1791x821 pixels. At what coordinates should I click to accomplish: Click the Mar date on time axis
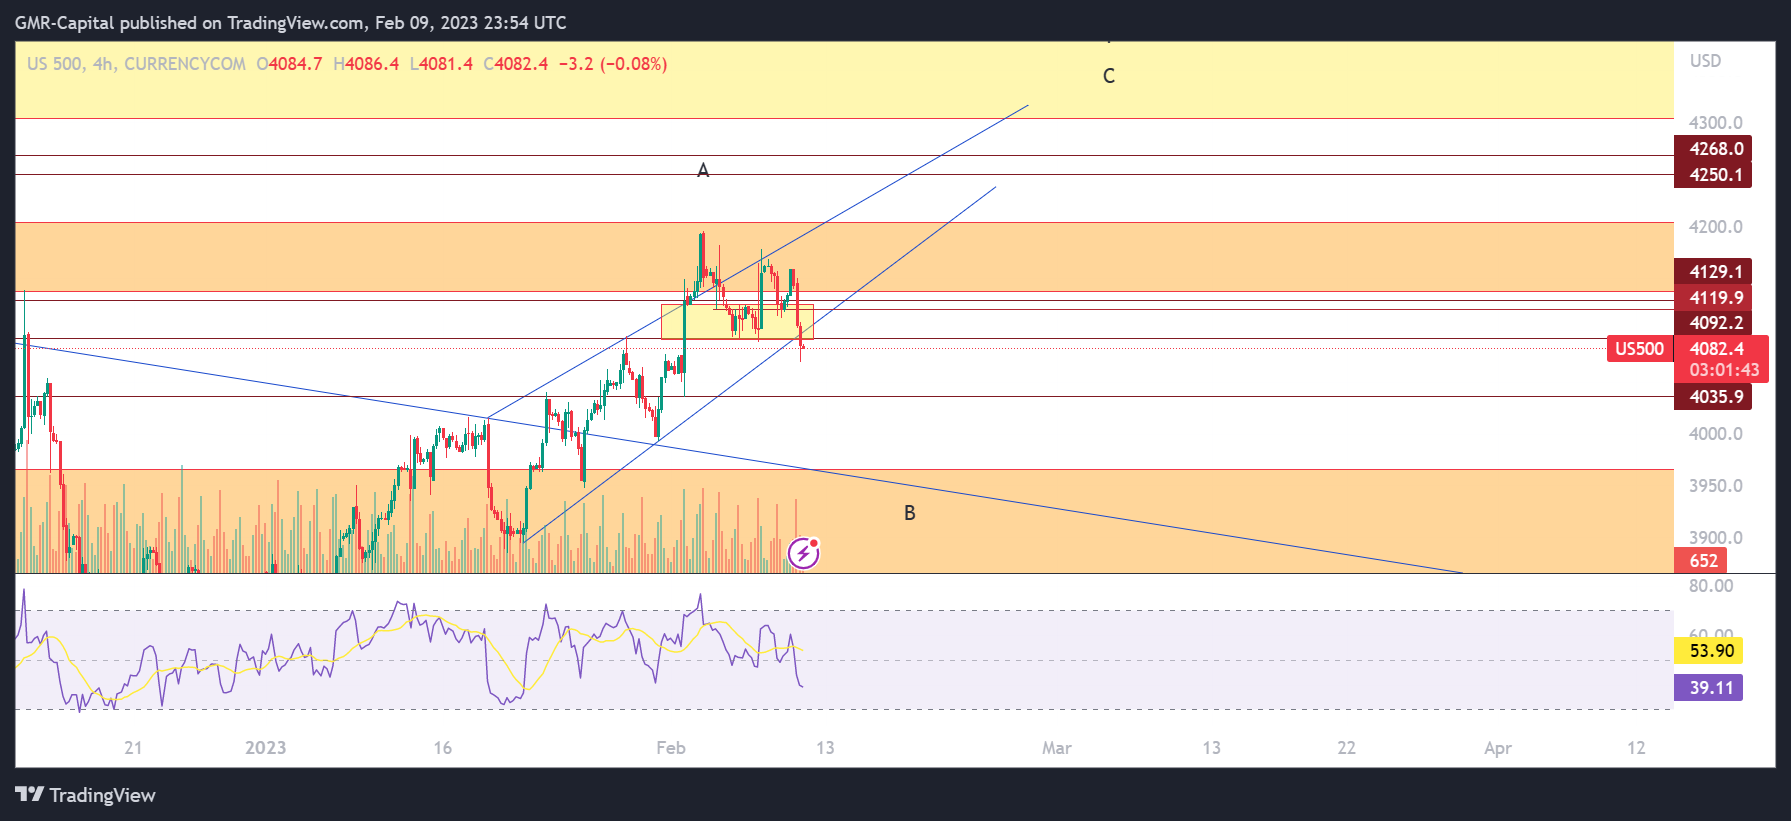(1057, 748)
